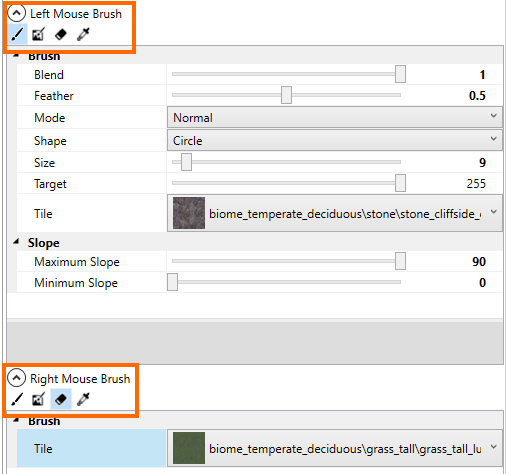Click the Minimum Slope value 0
The image size is (506, 474).
[x=482, y=283]
